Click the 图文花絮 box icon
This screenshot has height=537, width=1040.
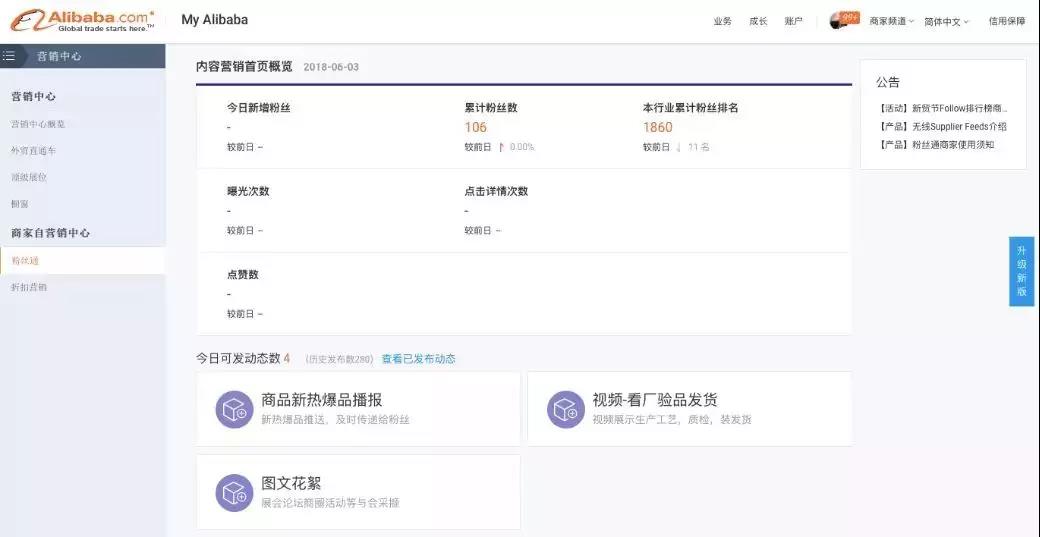(x=234, y=492)
